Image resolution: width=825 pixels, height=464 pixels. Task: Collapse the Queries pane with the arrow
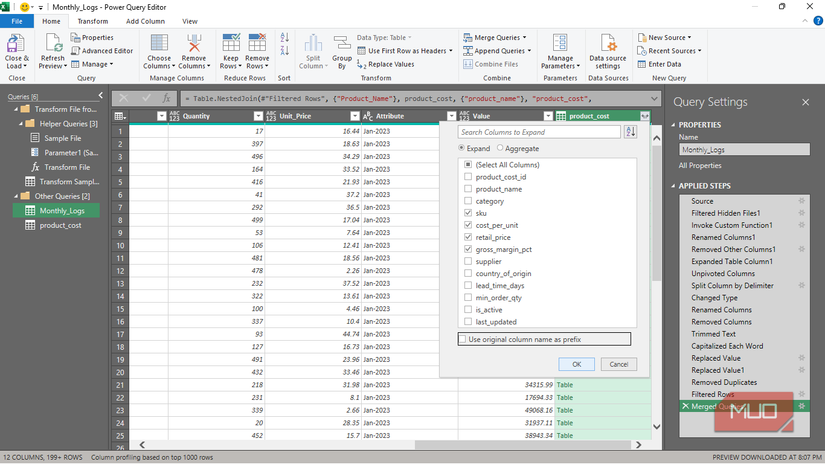(100, 96)
